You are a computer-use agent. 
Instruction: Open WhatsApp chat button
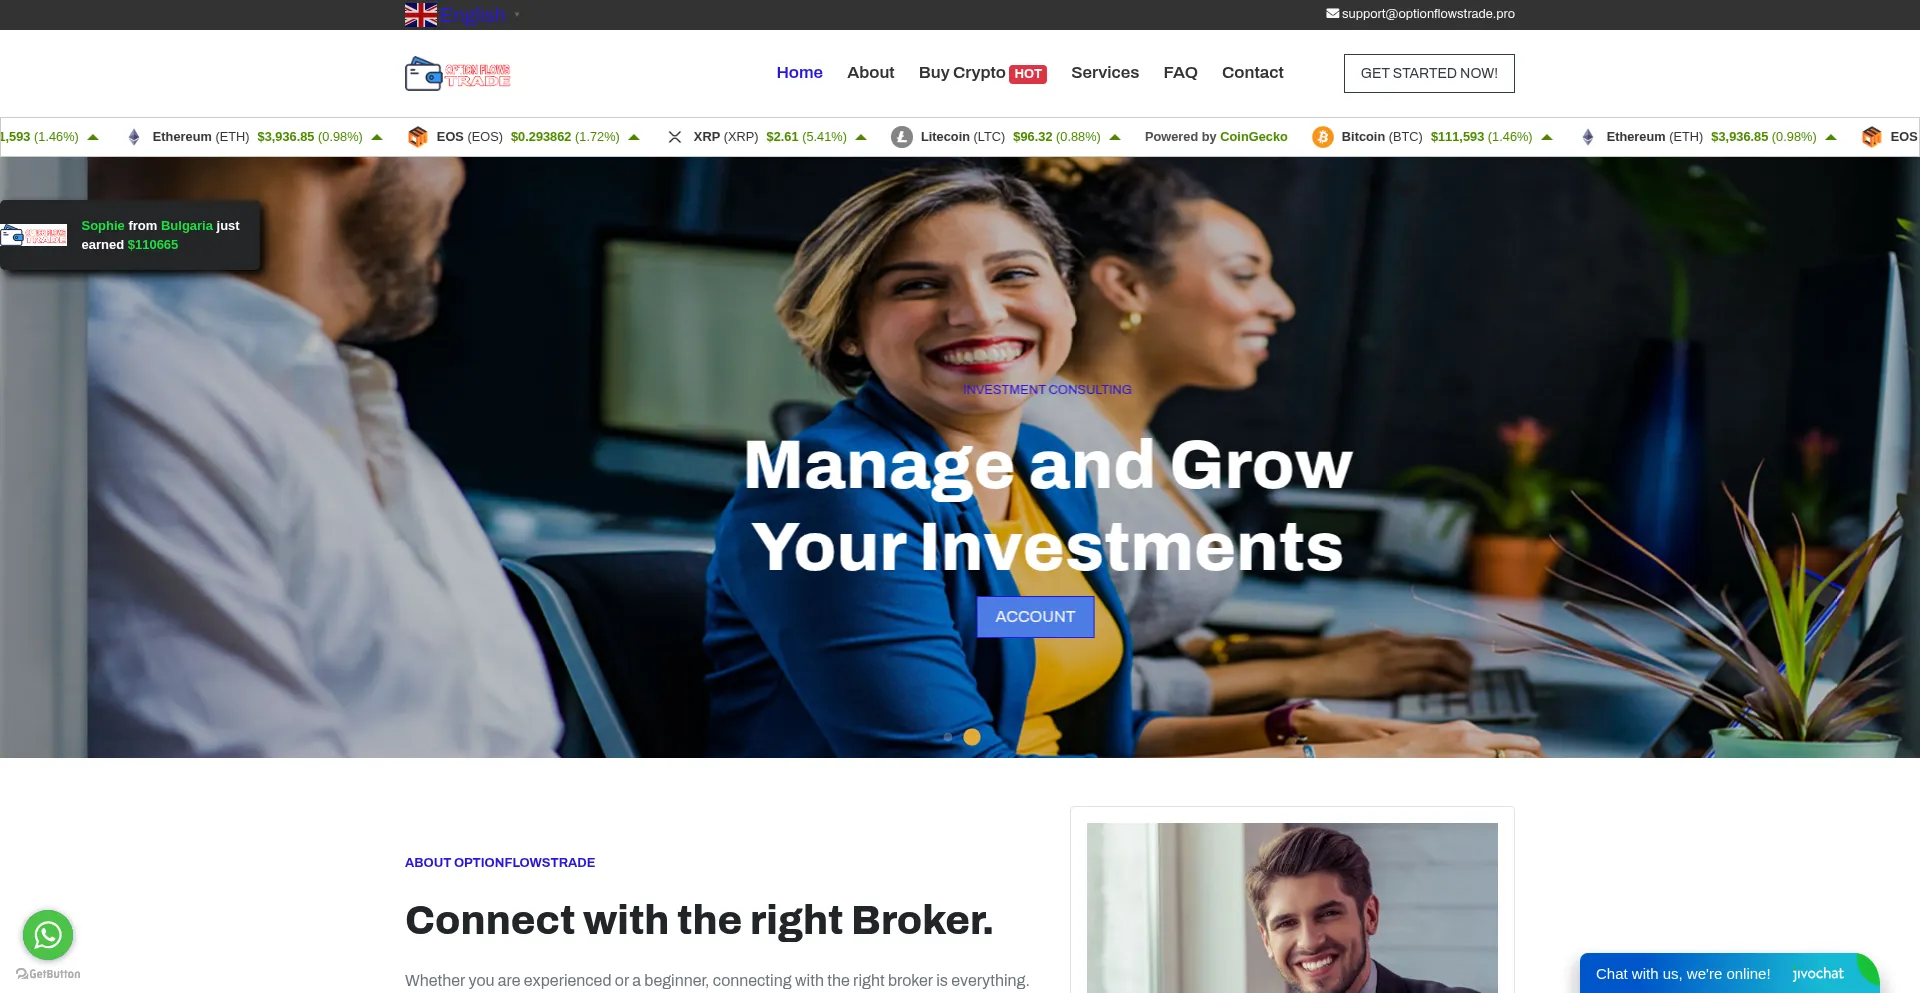click(48, 935)
